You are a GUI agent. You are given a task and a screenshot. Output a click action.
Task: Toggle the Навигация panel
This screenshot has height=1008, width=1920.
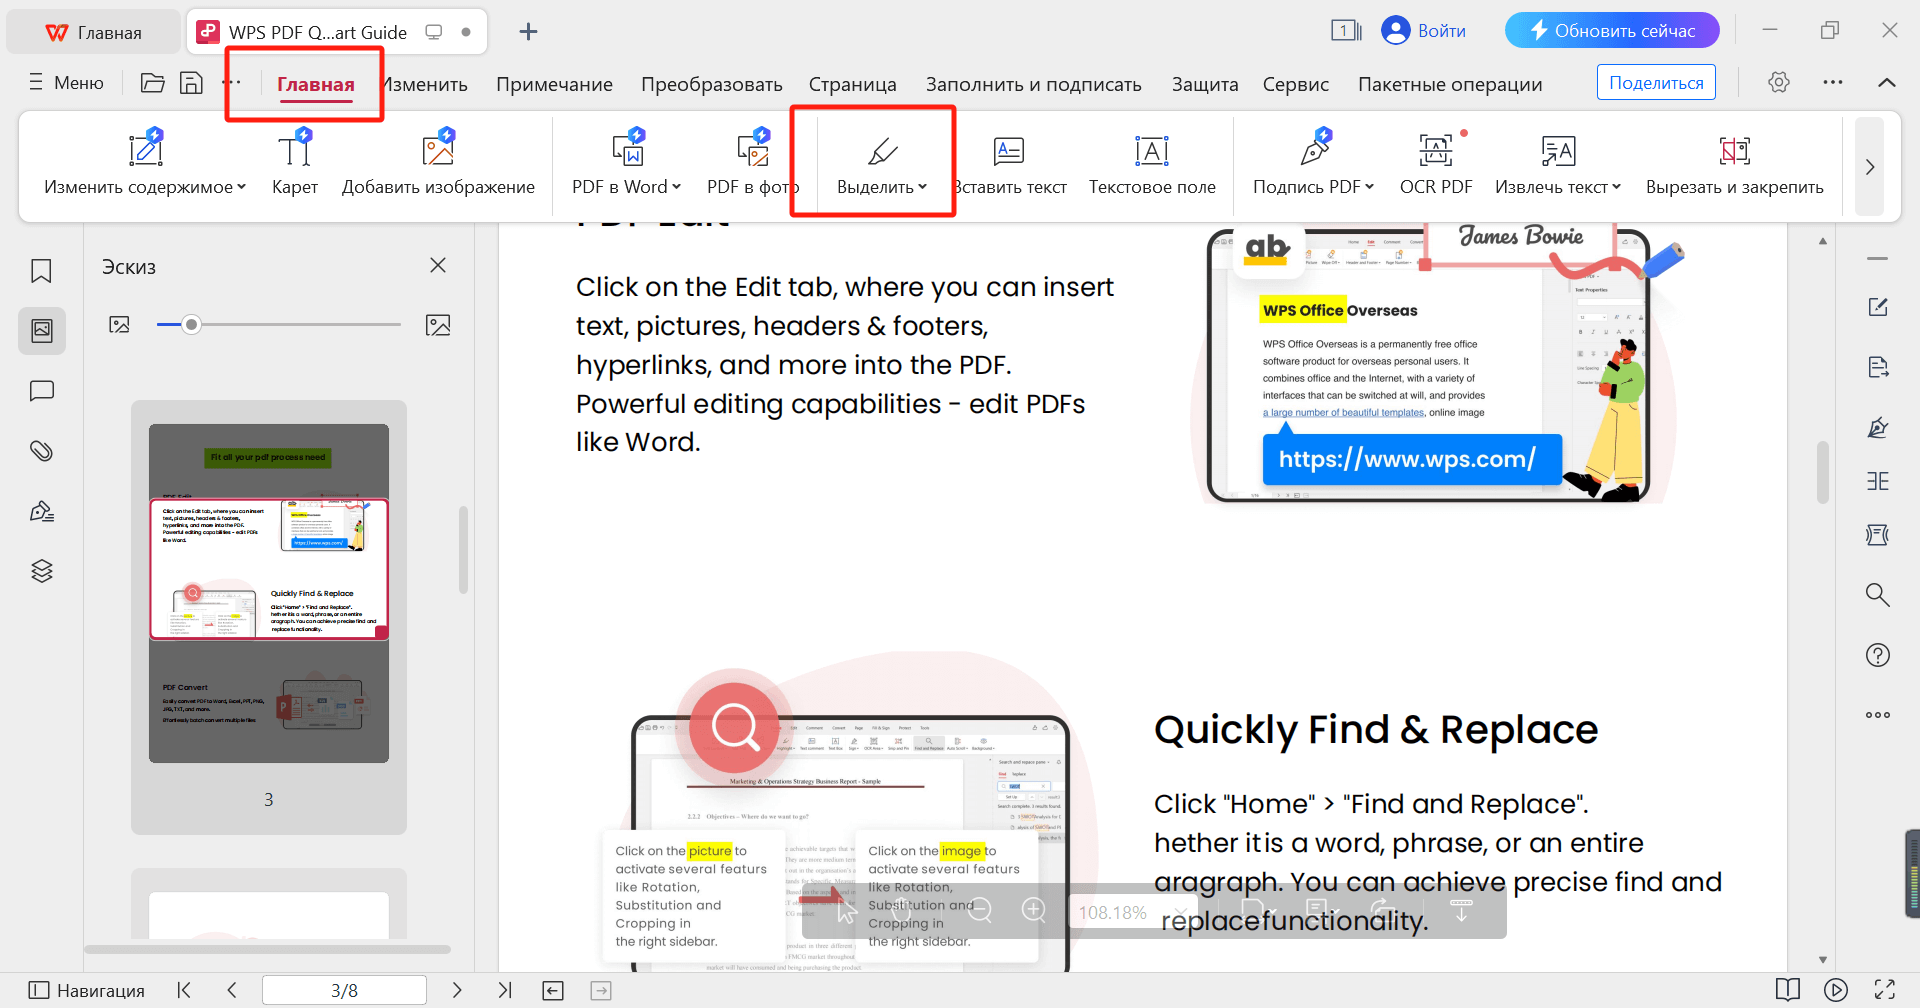85,989
